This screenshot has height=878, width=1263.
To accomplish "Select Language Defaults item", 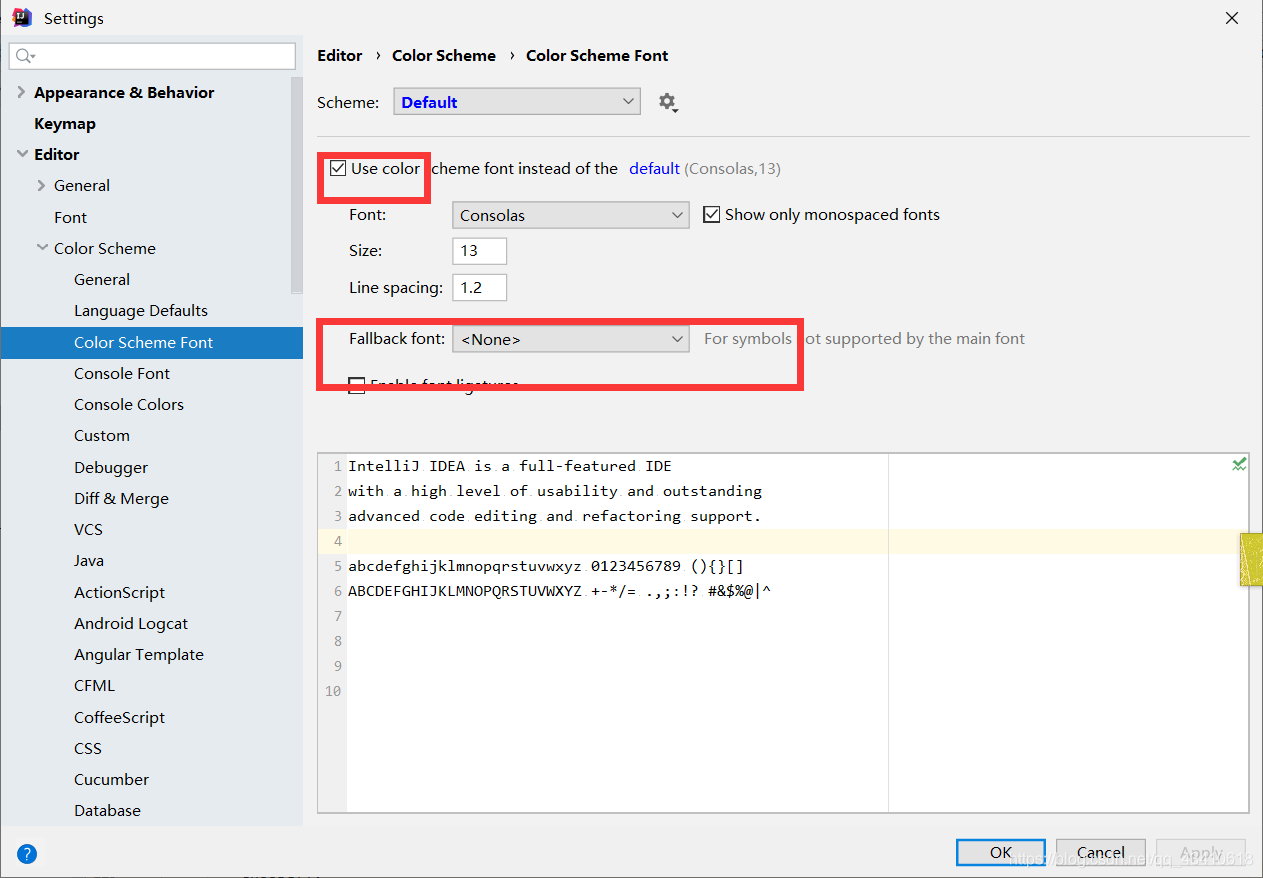I will pos(141,310).
